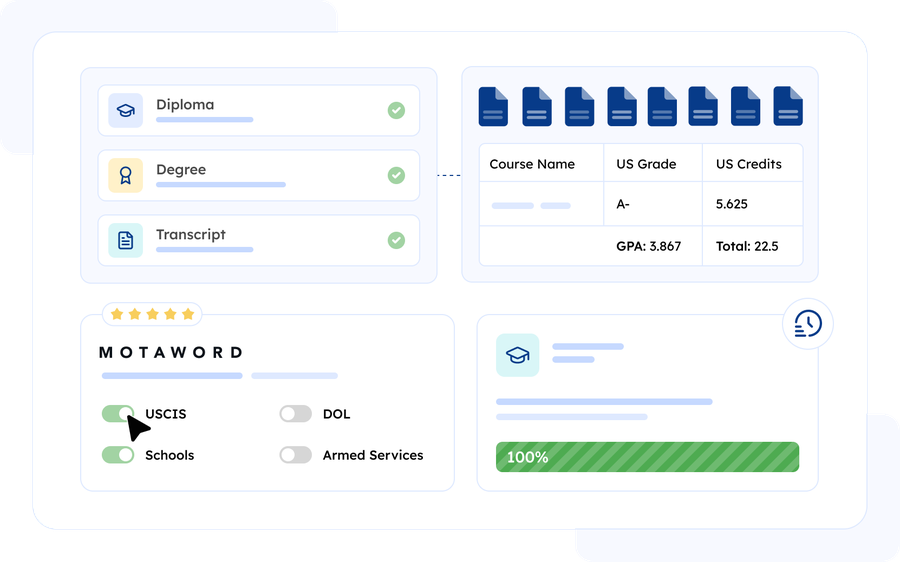Click the green checkmark on Diploma row

[396, 110]
